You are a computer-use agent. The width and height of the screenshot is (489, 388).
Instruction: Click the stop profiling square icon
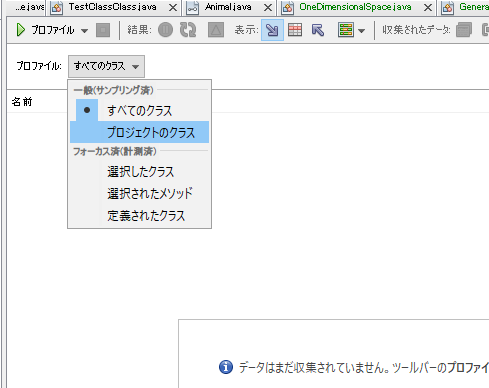tap(103, 30)
